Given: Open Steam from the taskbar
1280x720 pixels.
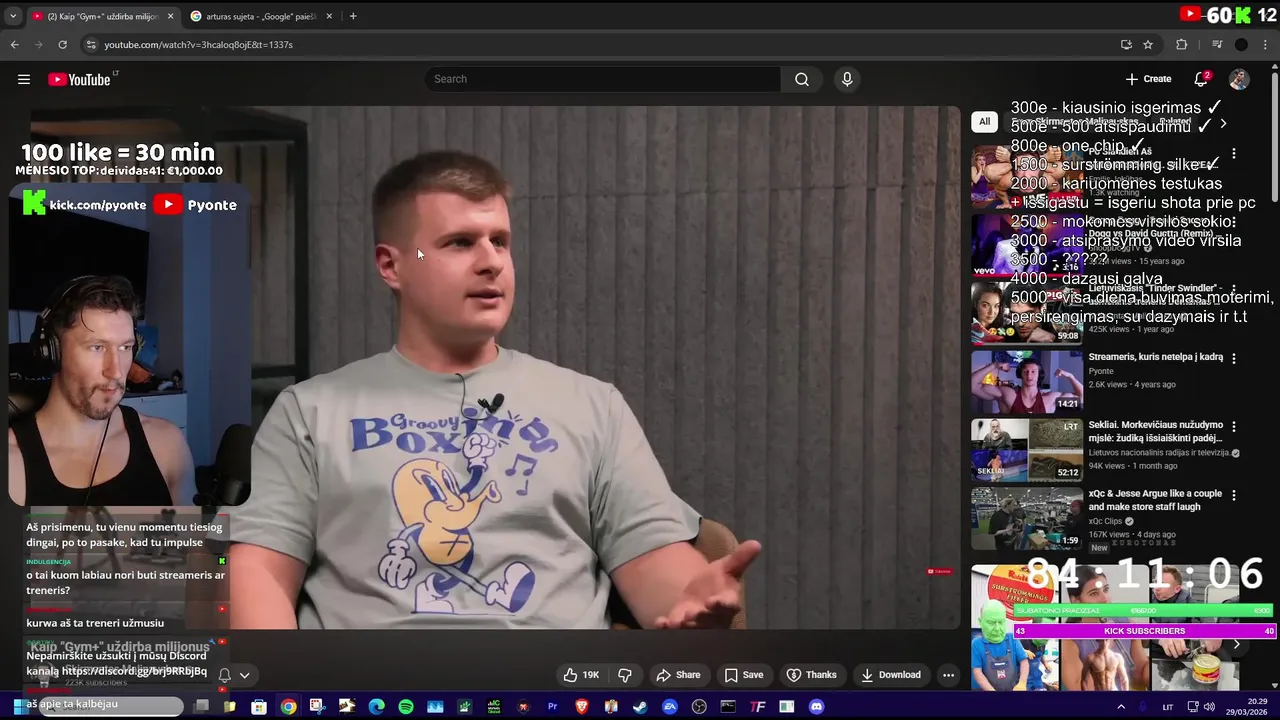Looking at the screenshot, I should [640, 707].
